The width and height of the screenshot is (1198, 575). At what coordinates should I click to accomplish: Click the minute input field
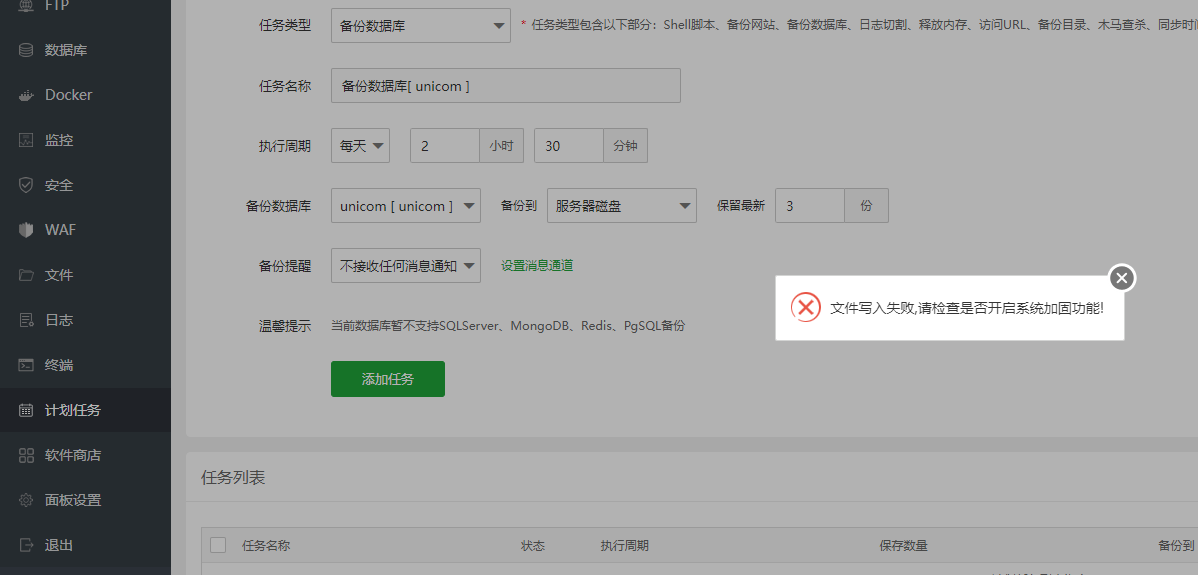pyautogui.click(x=568, y=146)
